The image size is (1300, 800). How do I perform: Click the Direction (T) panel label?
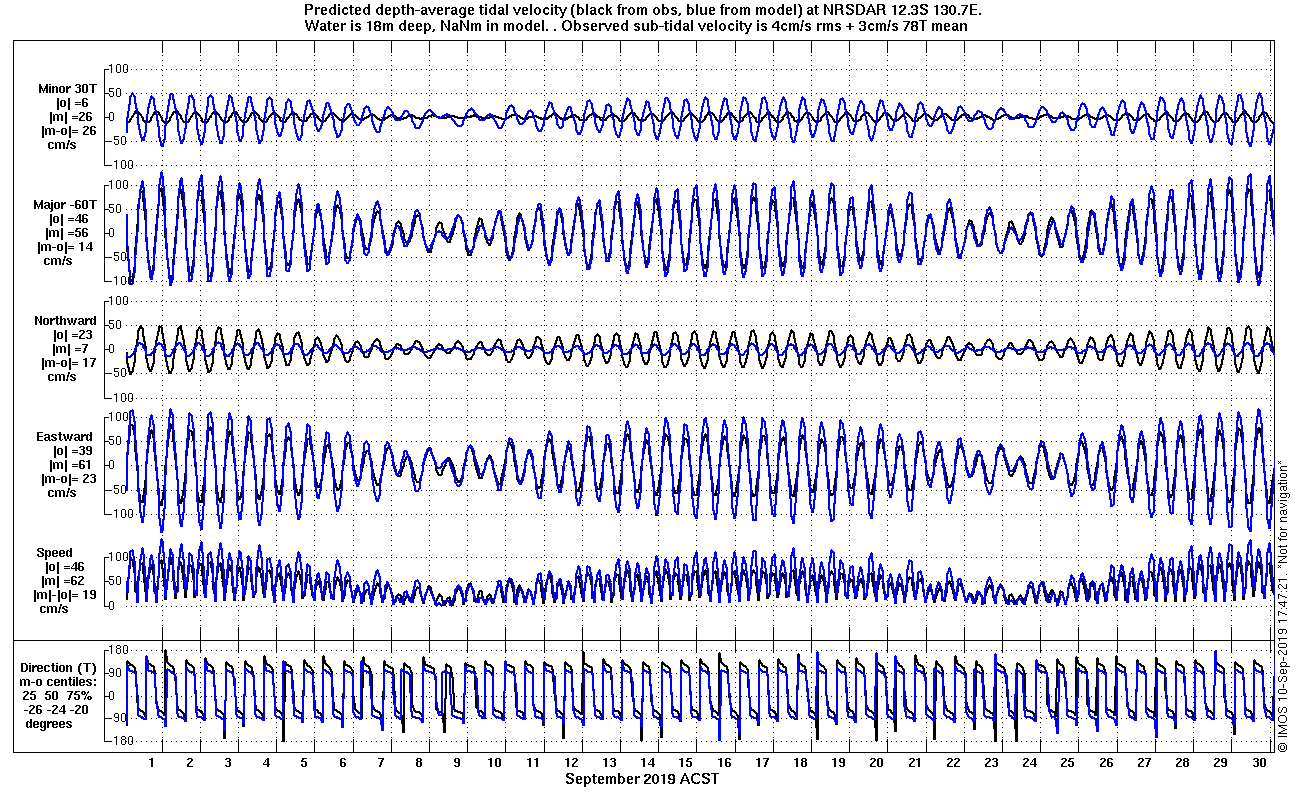(x=61, y=668)
